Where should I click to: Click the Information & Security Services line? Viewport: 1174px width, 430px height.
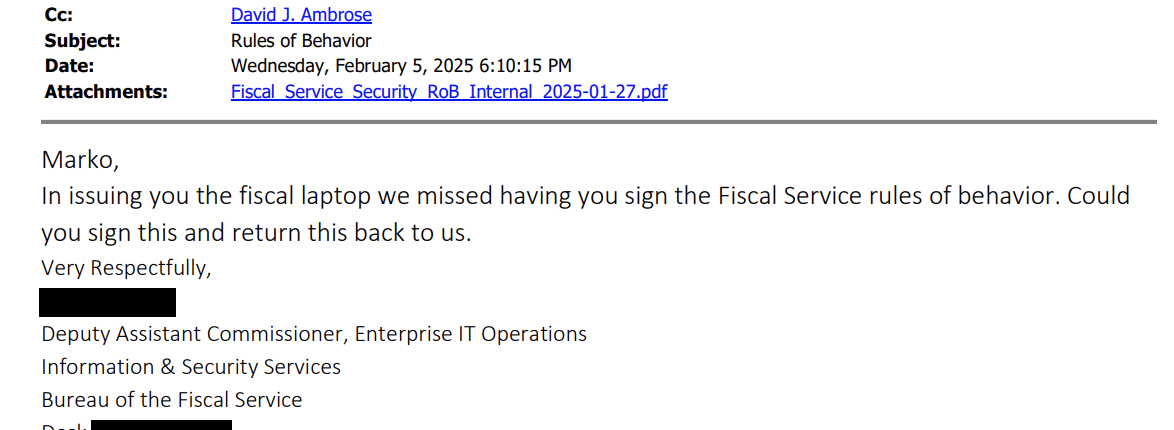191,367
